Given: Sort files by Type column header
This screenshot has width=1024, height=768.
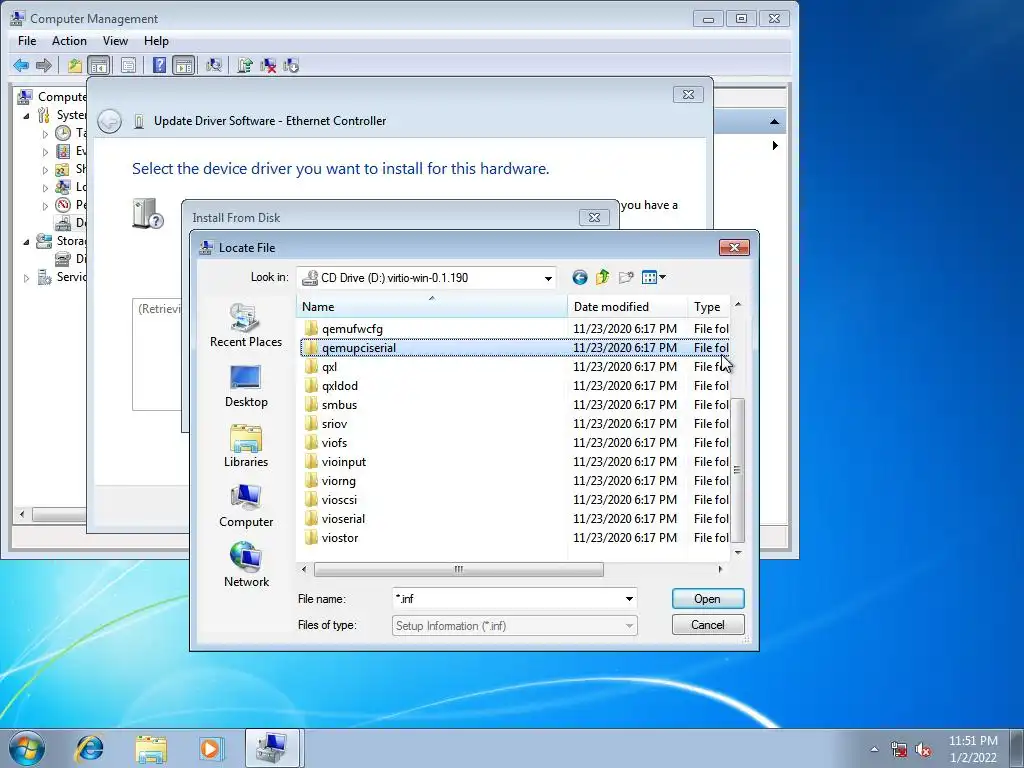Looking at the screenshot, I should tap(709, 306).
